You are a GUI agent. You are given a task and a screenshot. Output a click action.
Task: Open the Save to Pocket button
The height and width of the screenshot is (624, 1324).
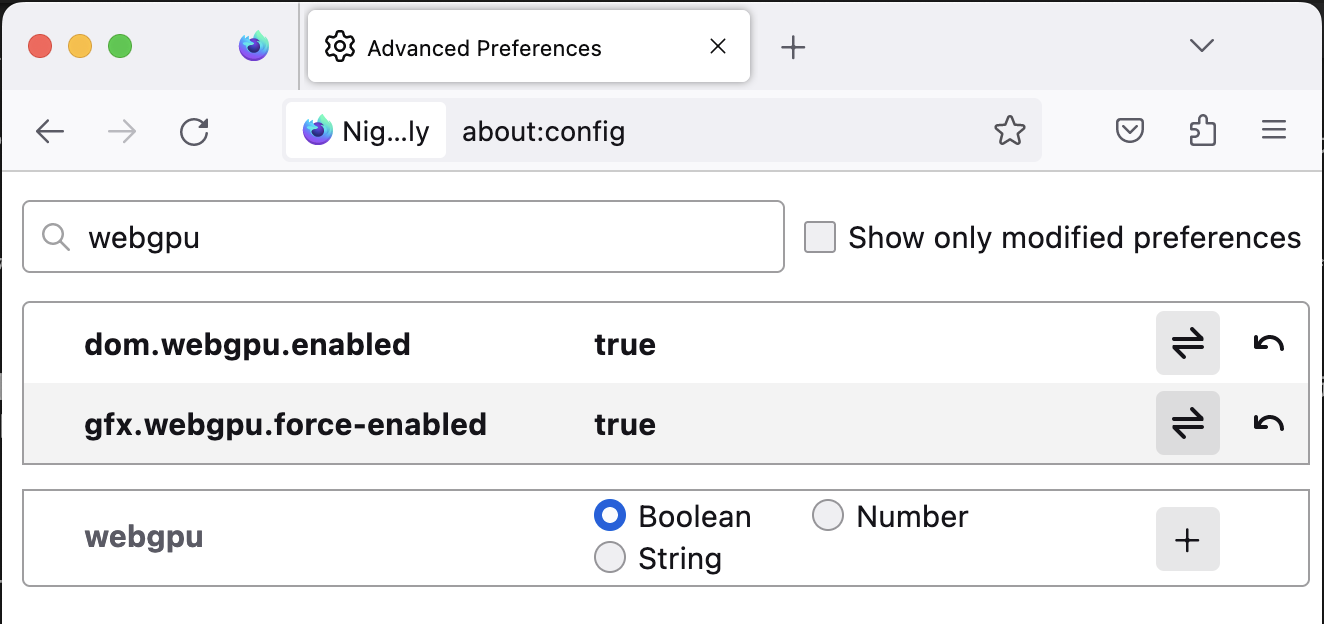[x=1130, y=130]
